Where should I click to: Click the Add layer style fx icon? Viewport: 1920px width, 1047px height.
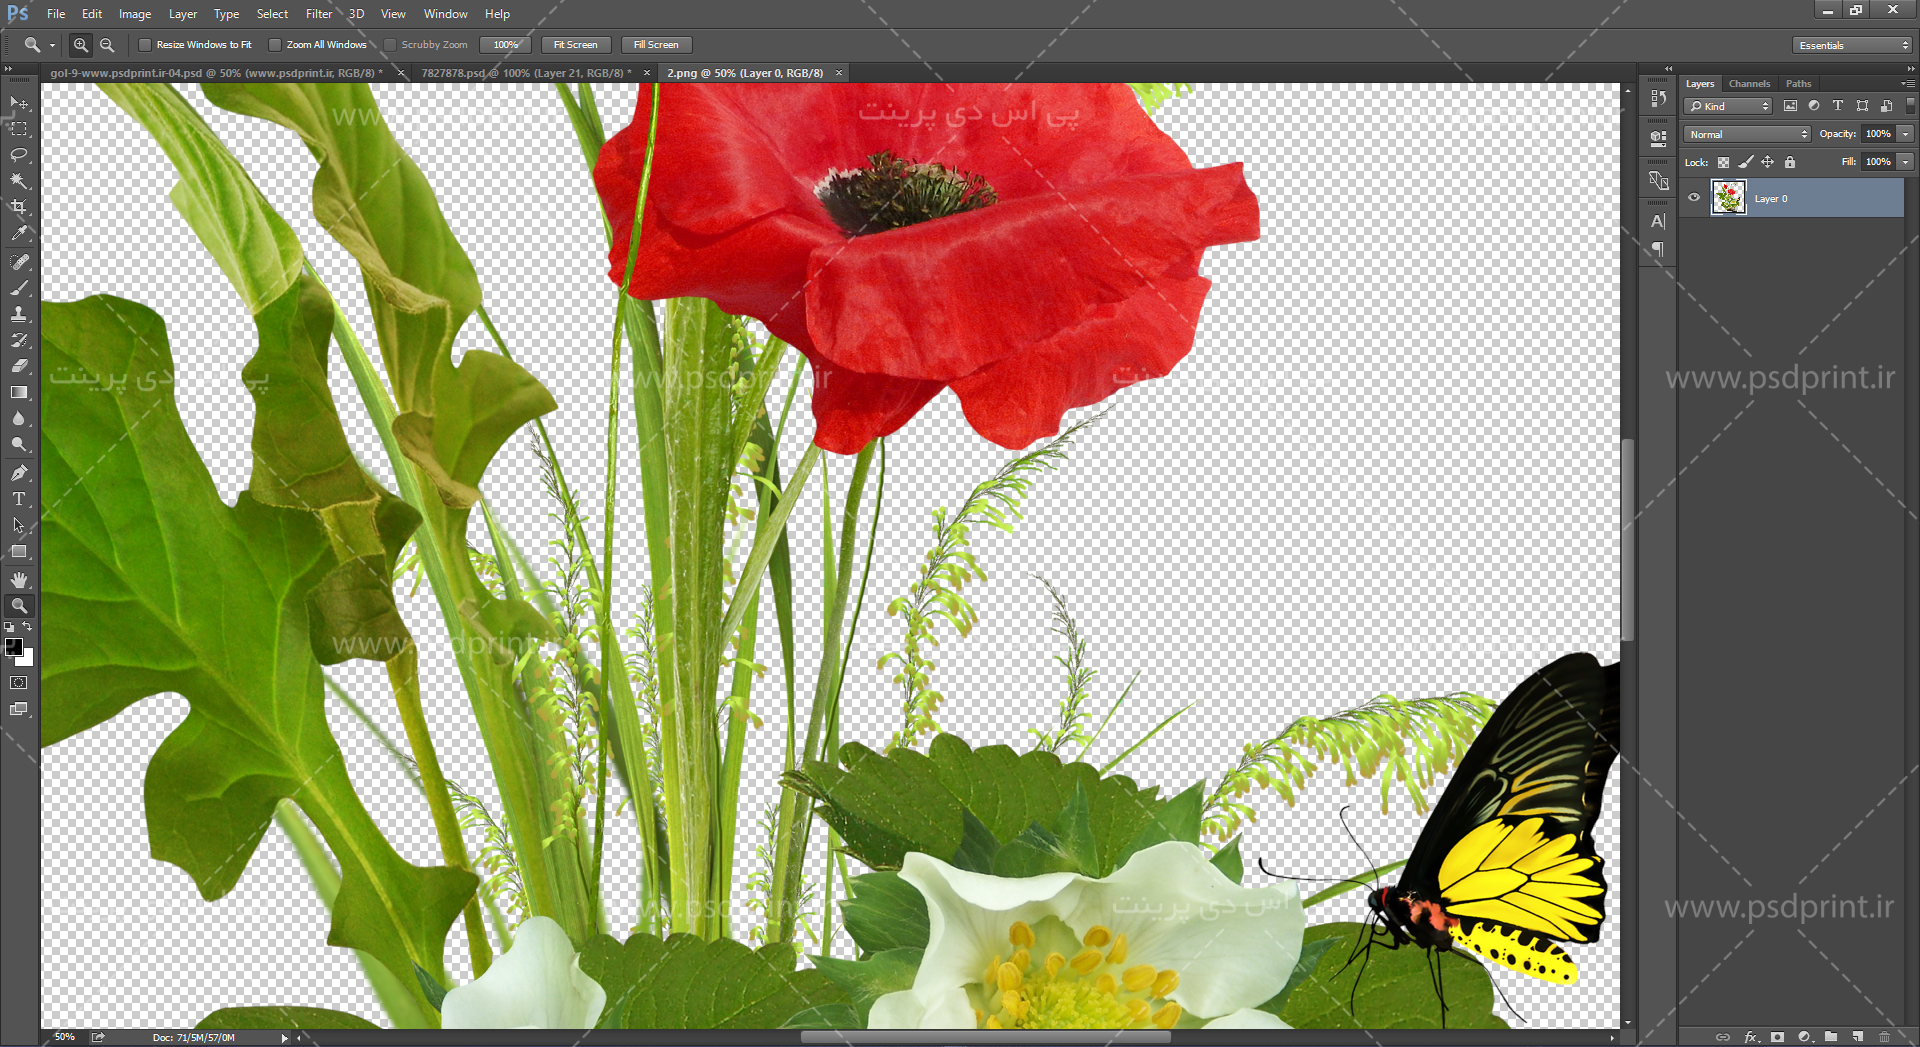point(1751,1037)
